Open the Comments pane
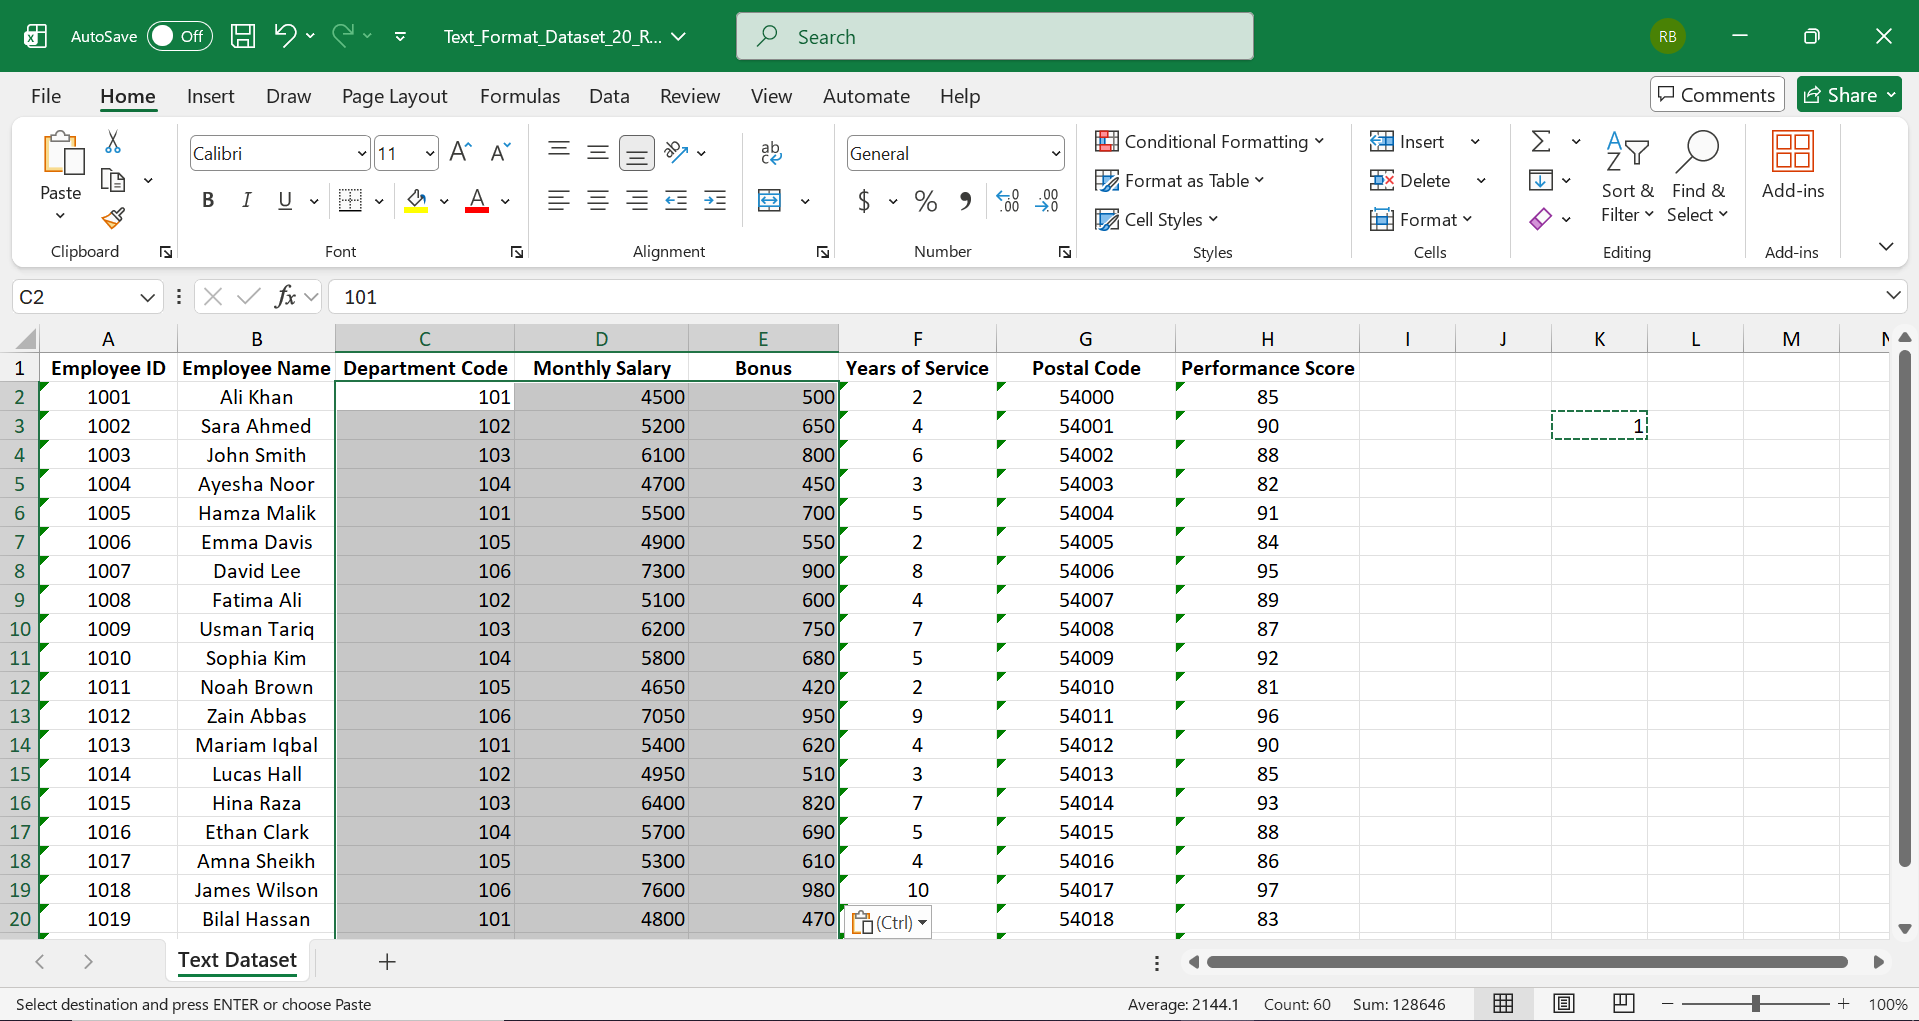This screenshot has height=1021, width=1919. point(1717,95)
